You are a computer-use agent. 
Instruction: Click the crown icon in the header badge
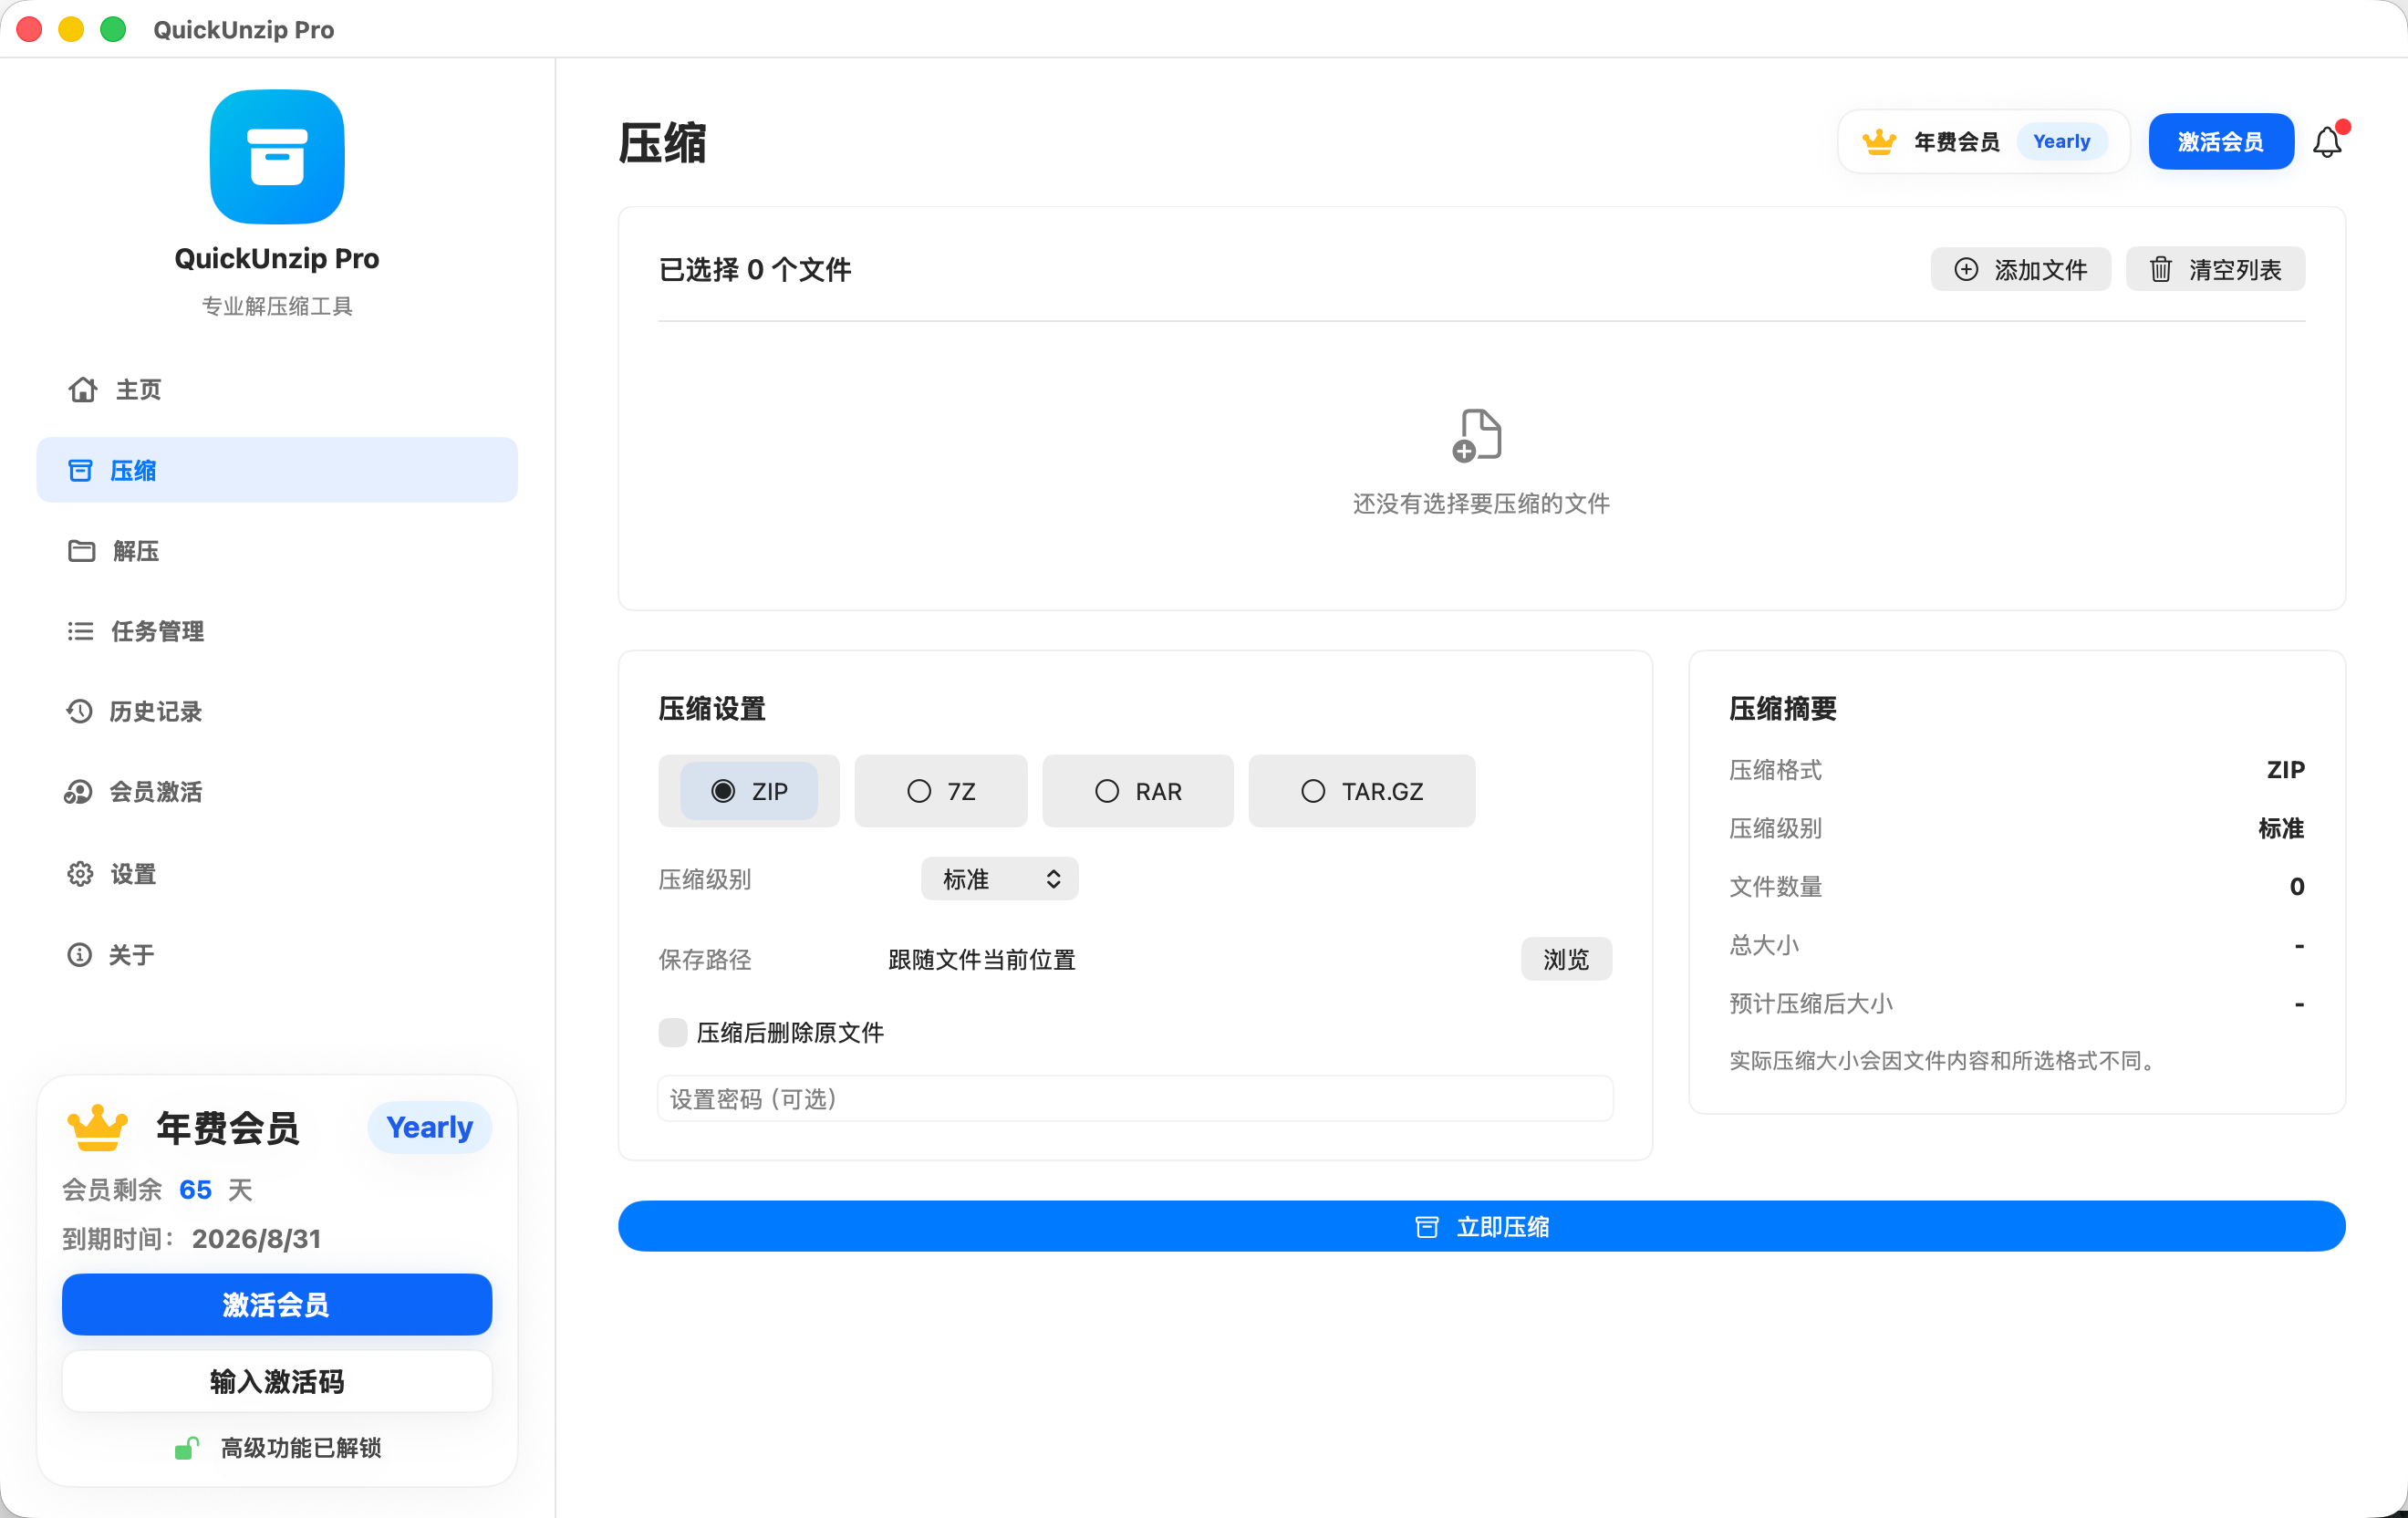click(x=1879, y=142)
